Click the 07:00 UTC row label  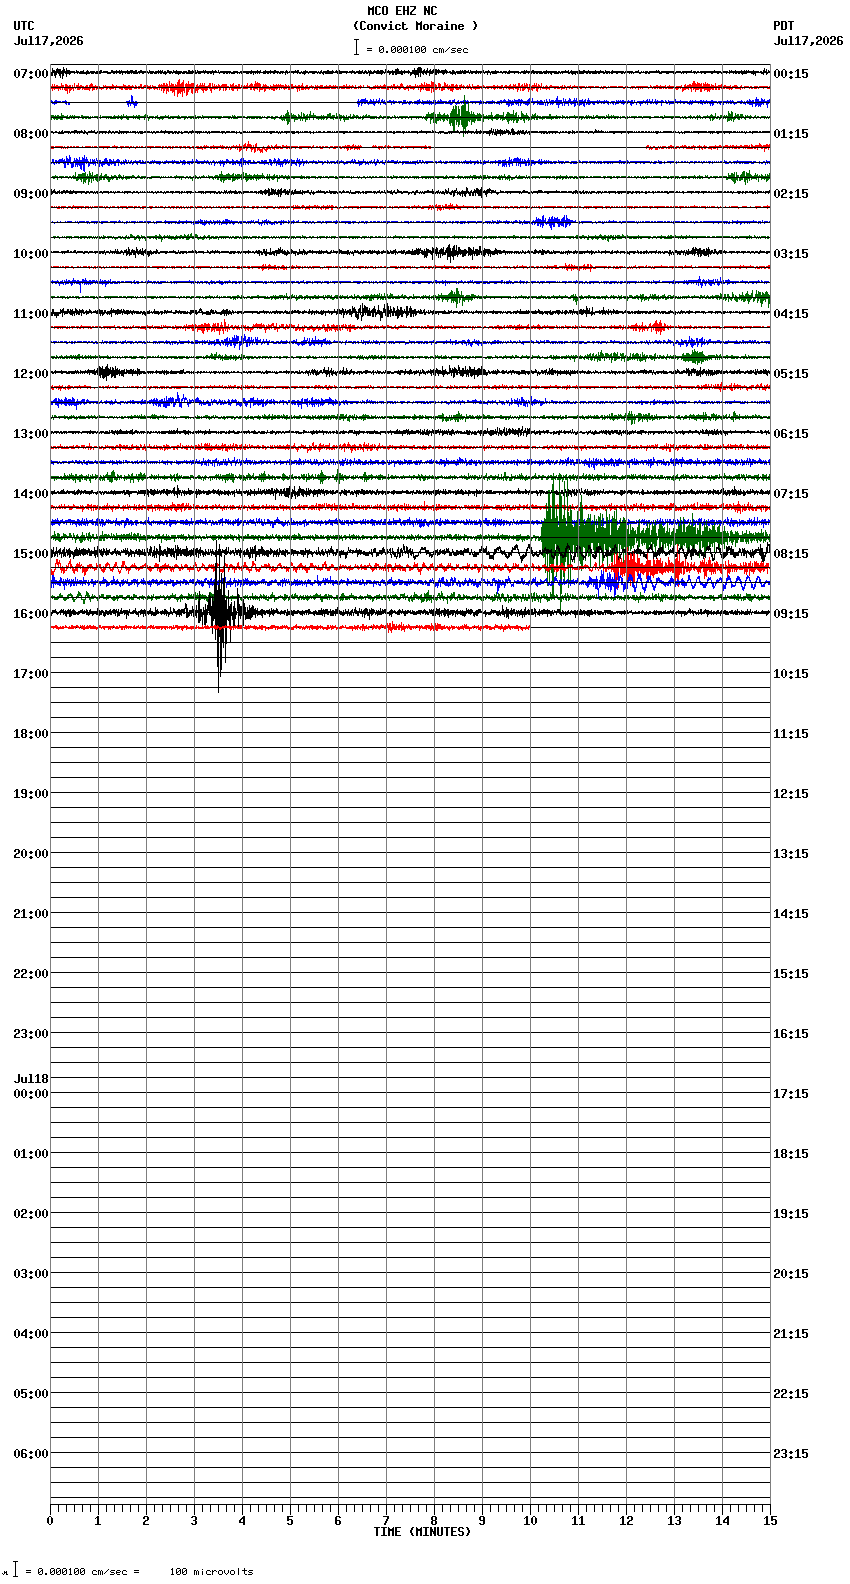[31, 74]
